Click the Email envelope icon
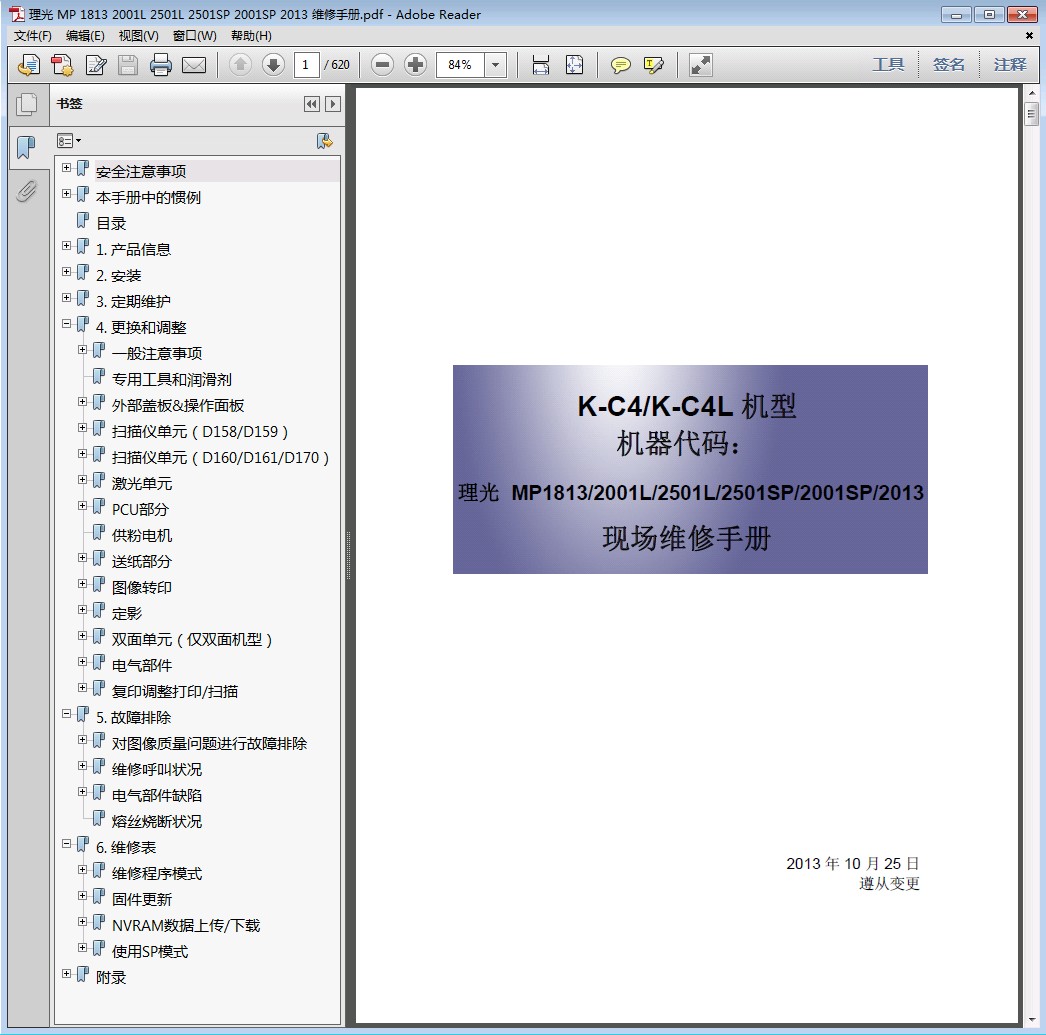Image resolution: width=1046 pixels, height=1035 pixels. click(x=194, y=66)
